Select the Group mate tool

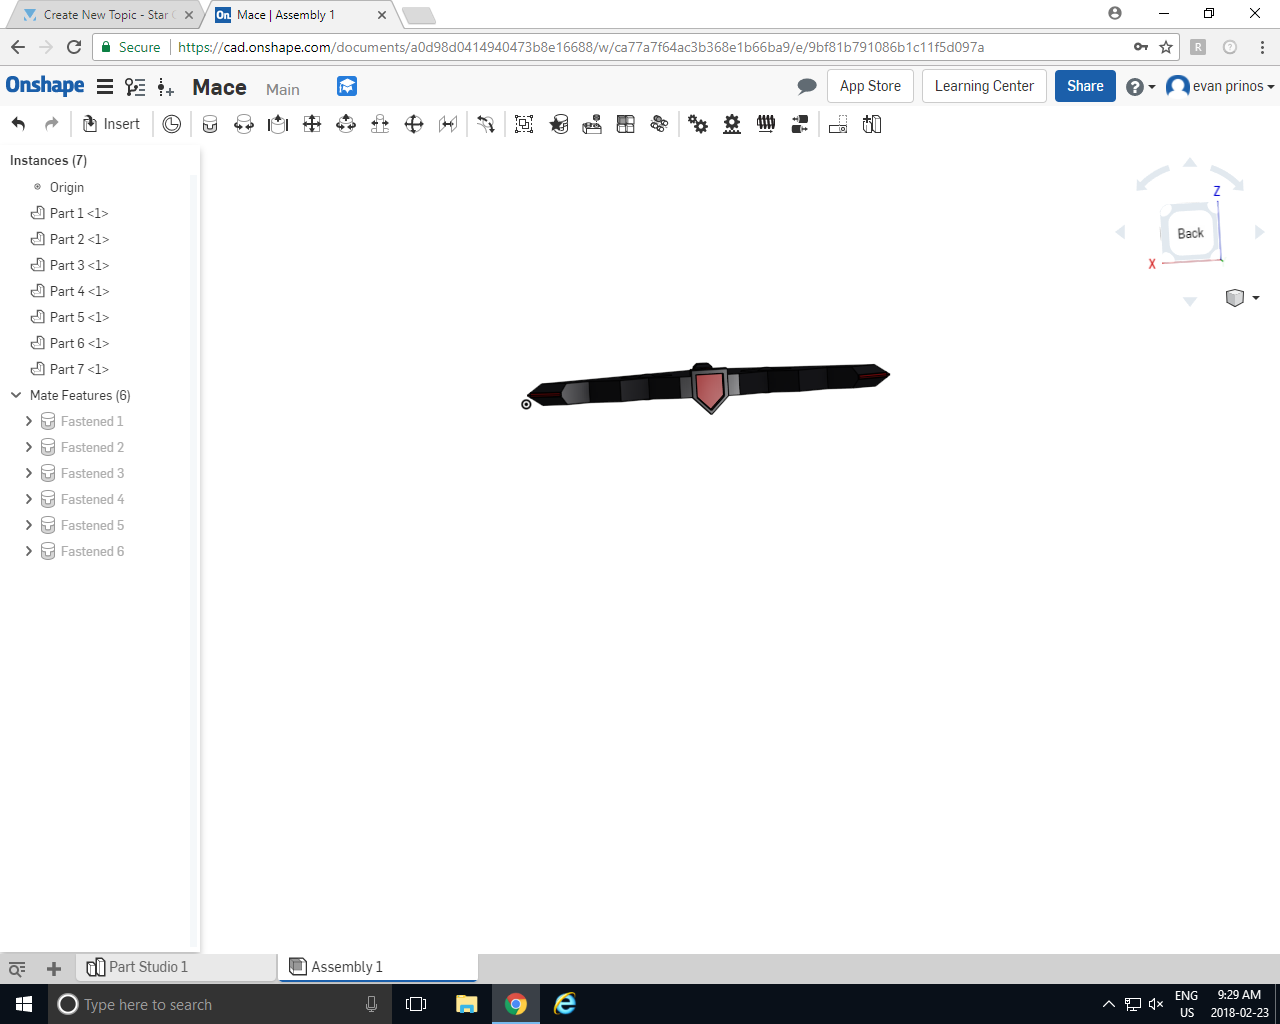[523, 123]
